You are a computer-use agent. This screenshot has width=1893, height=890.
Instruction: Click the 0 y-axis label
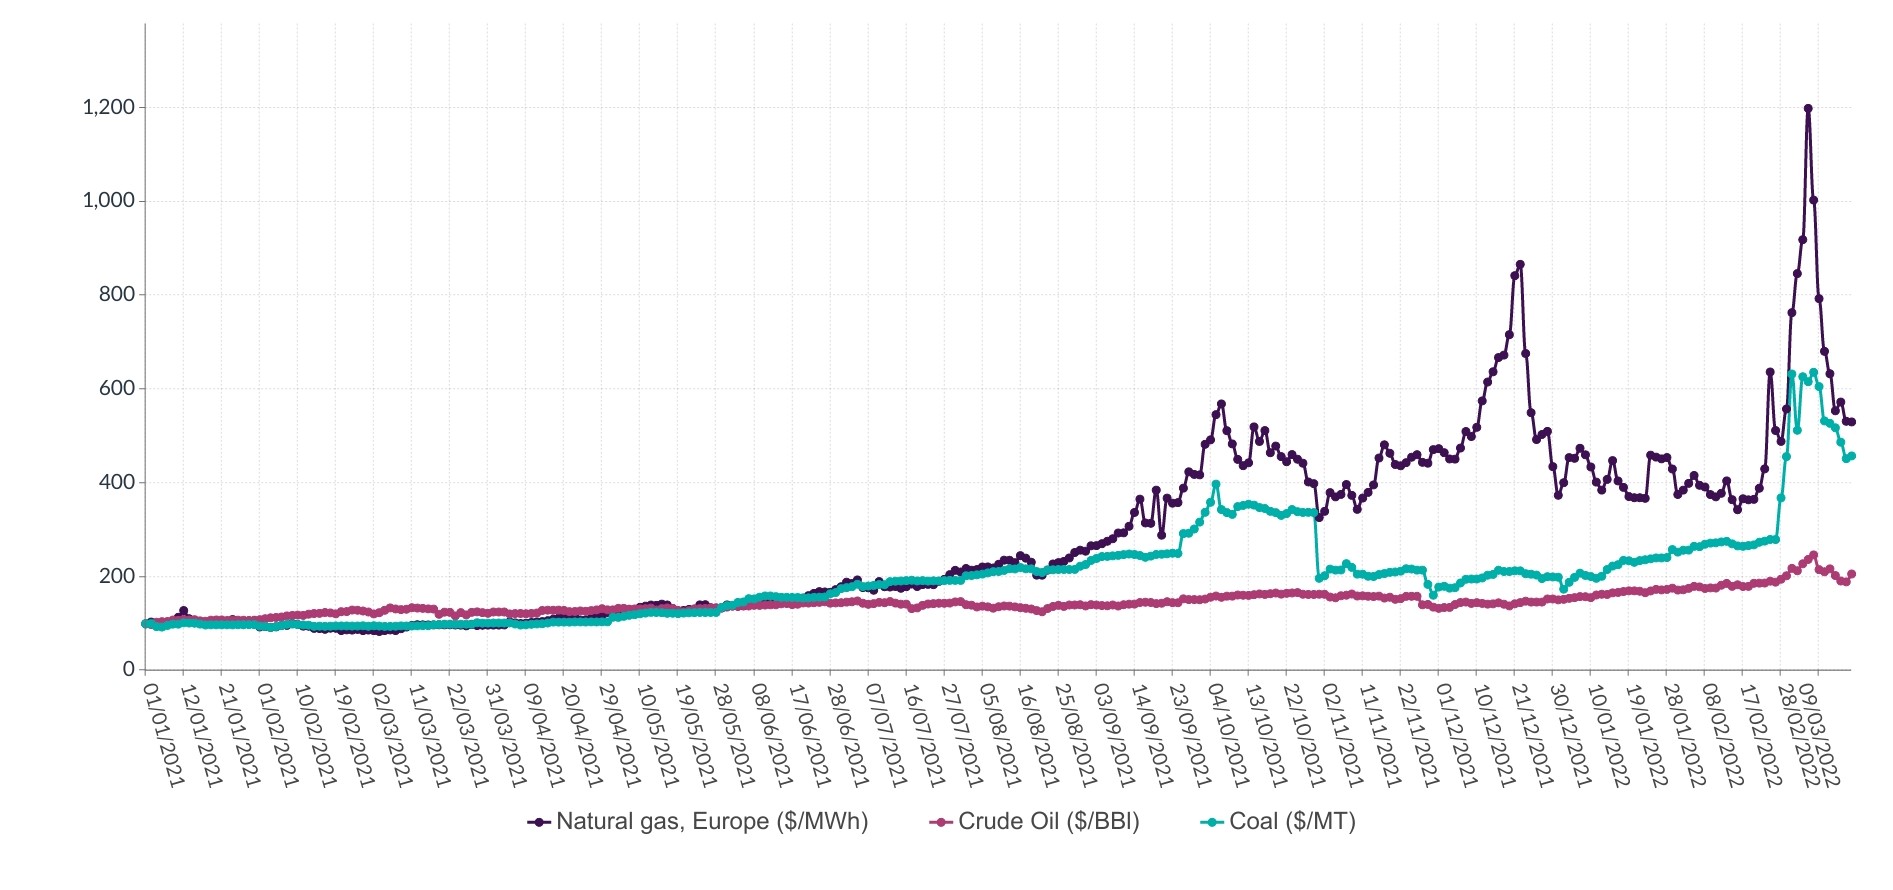click(x=128, y=669)
